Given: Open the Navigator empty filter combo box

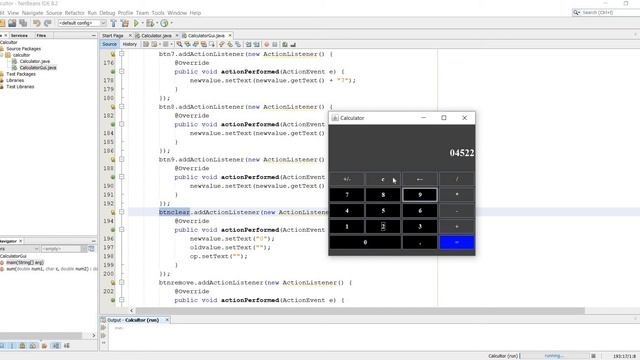Looking at the screenshot, I should click(64, 249).
